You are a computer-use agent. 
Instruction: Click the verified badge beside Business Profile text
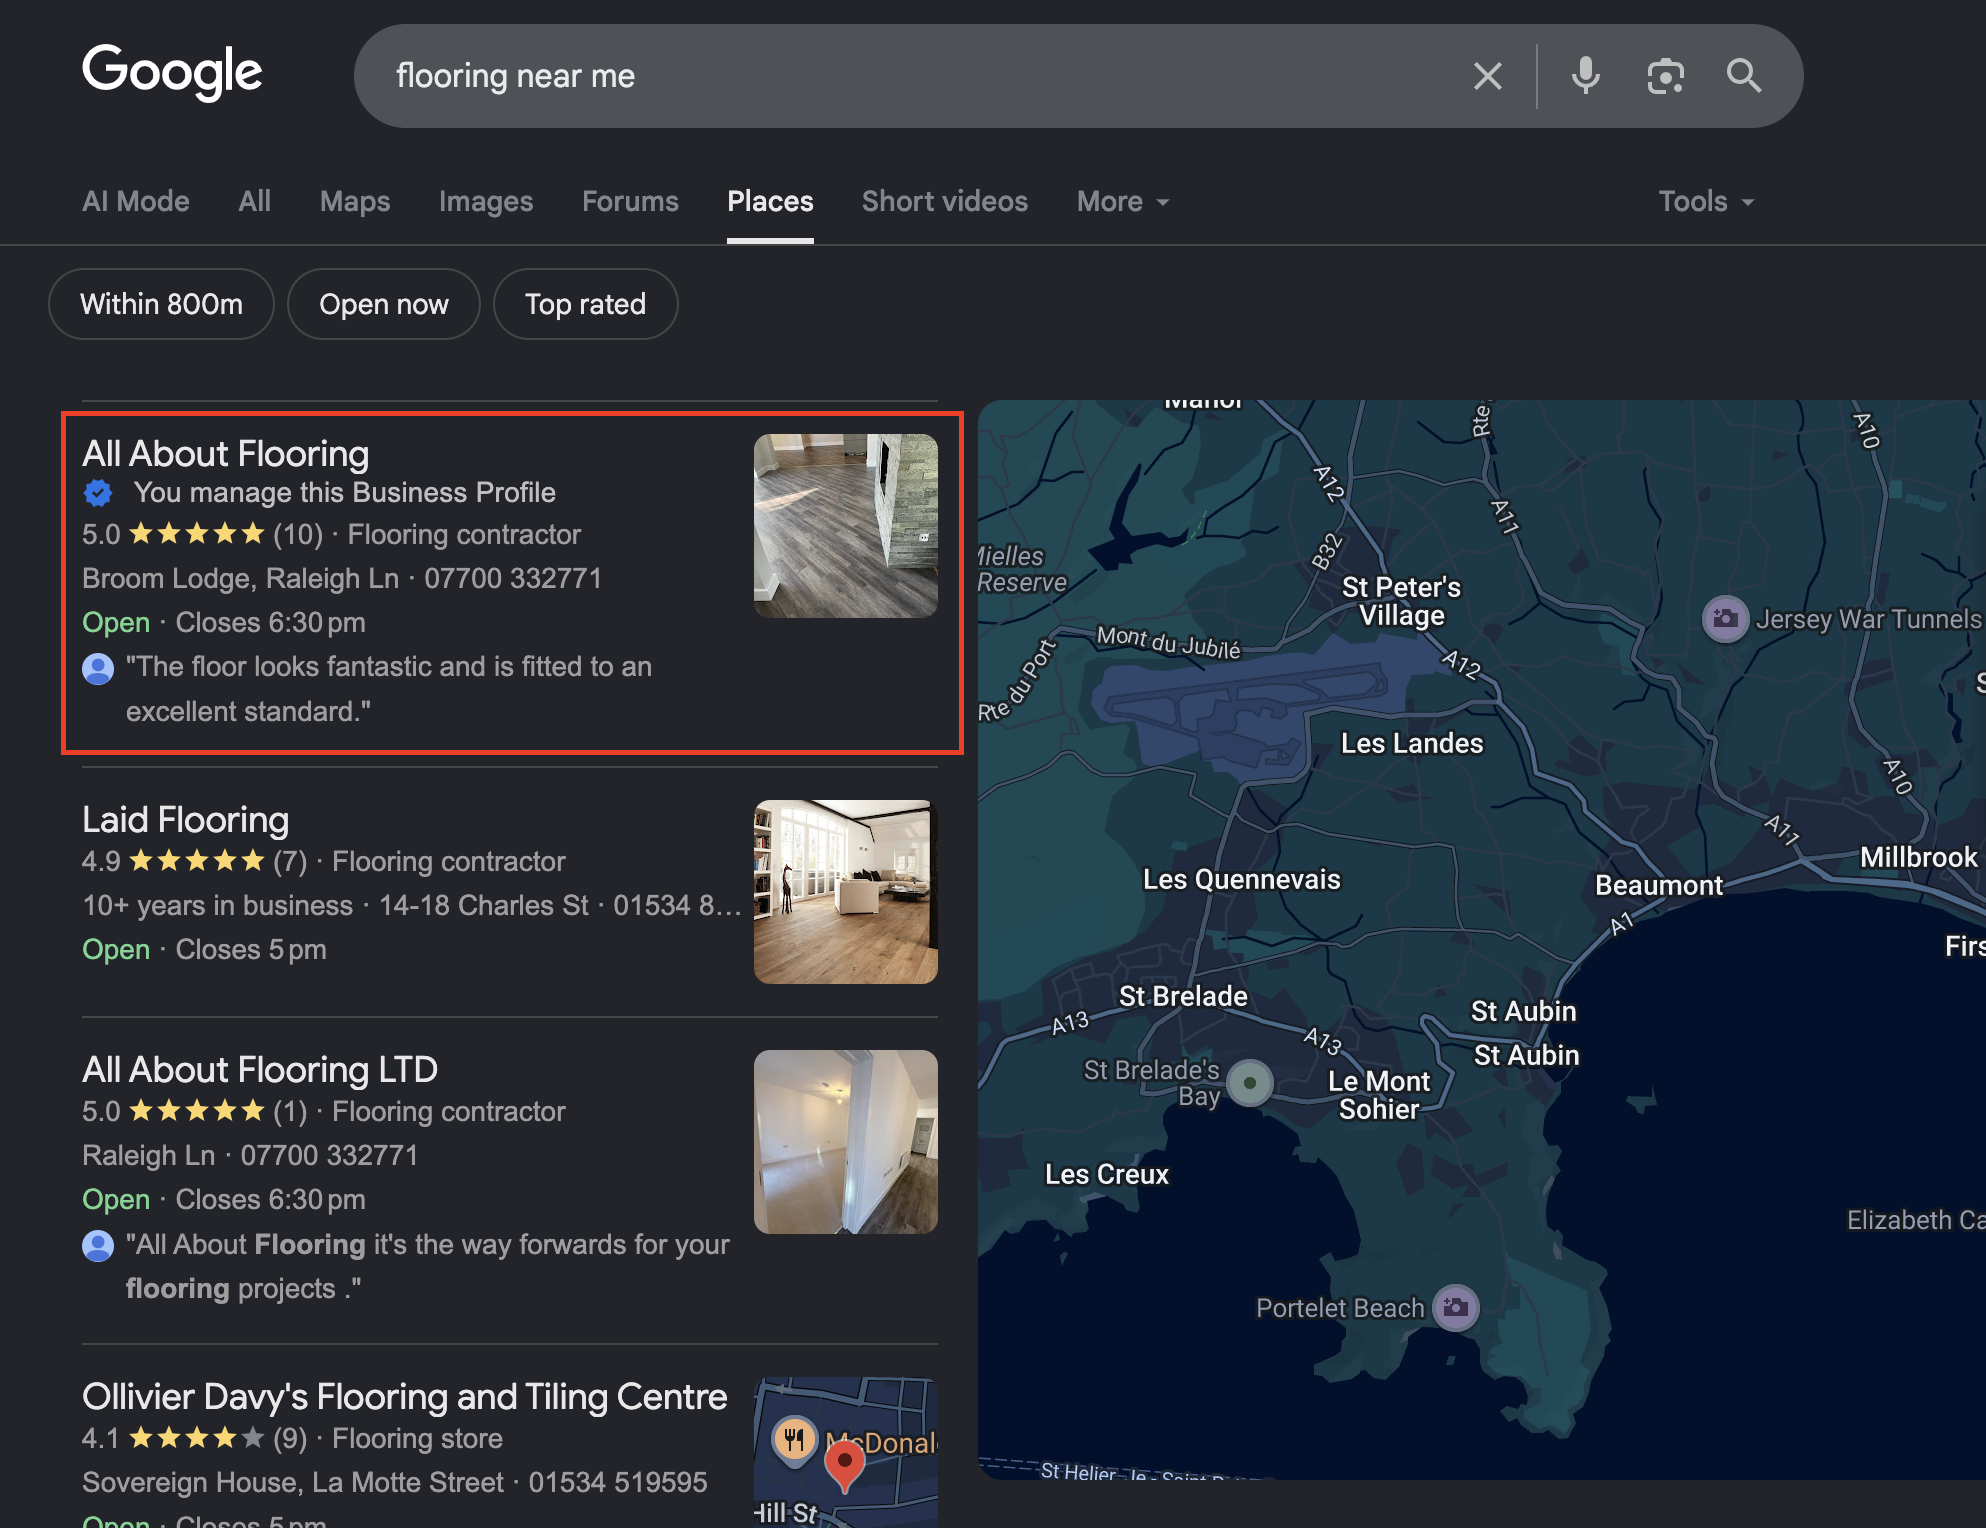pyautogui.click(x=98, y=492)
